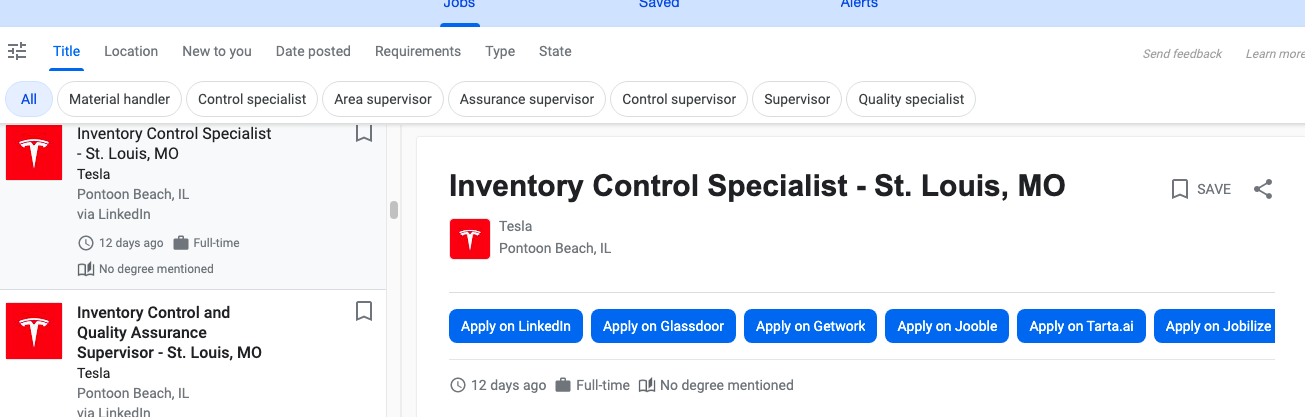1305x417 pixels.
Task: Click Tesla logo on second job listing
Action: (34, 331)
